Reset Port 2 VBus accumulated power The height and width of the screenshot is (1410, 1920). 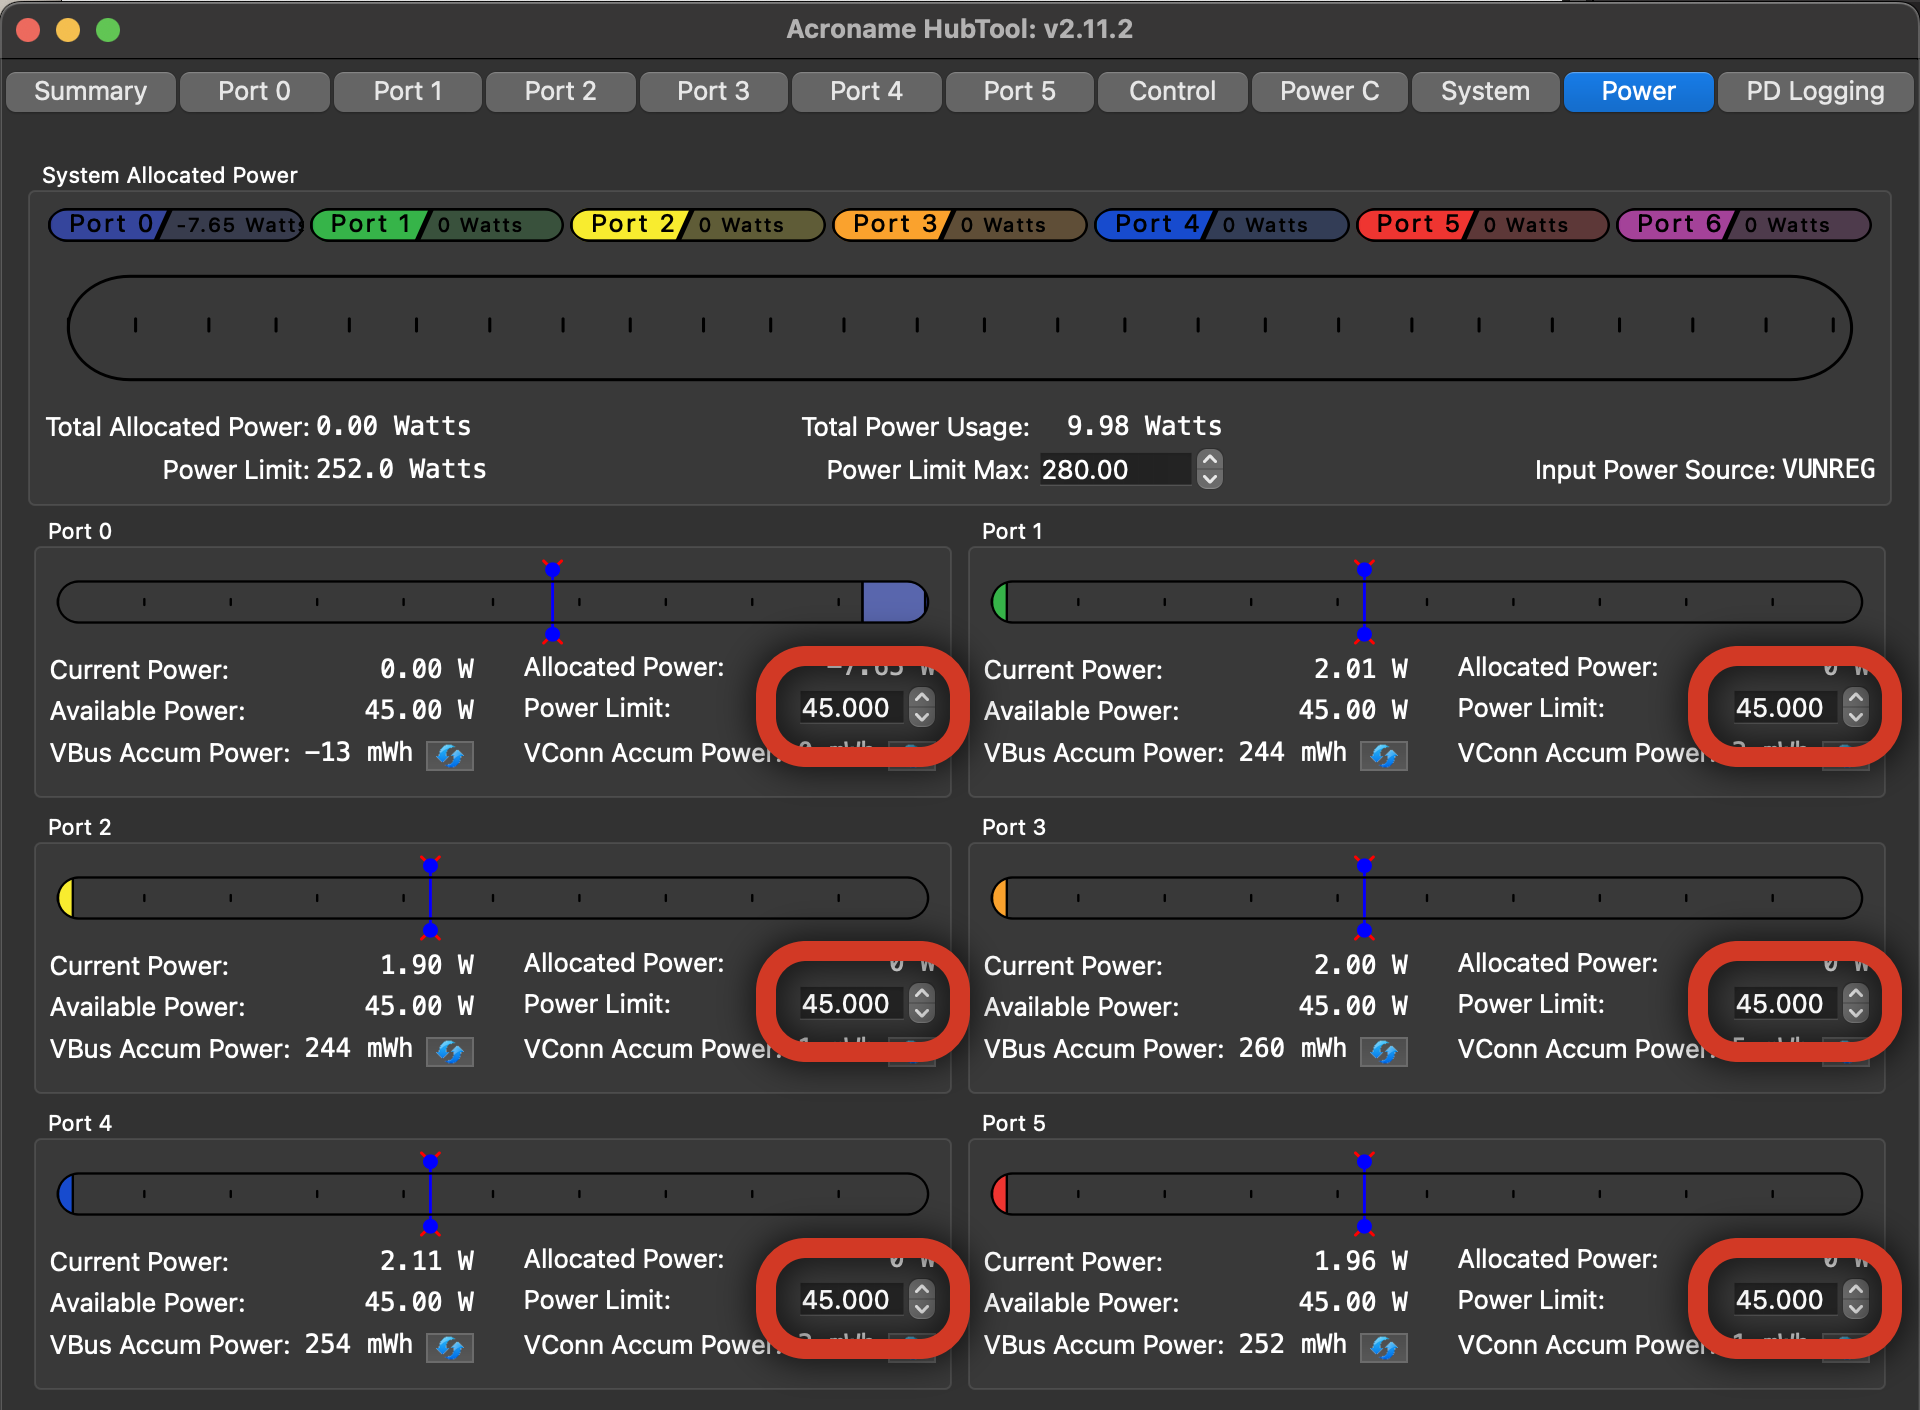(x=450, y=1051)
